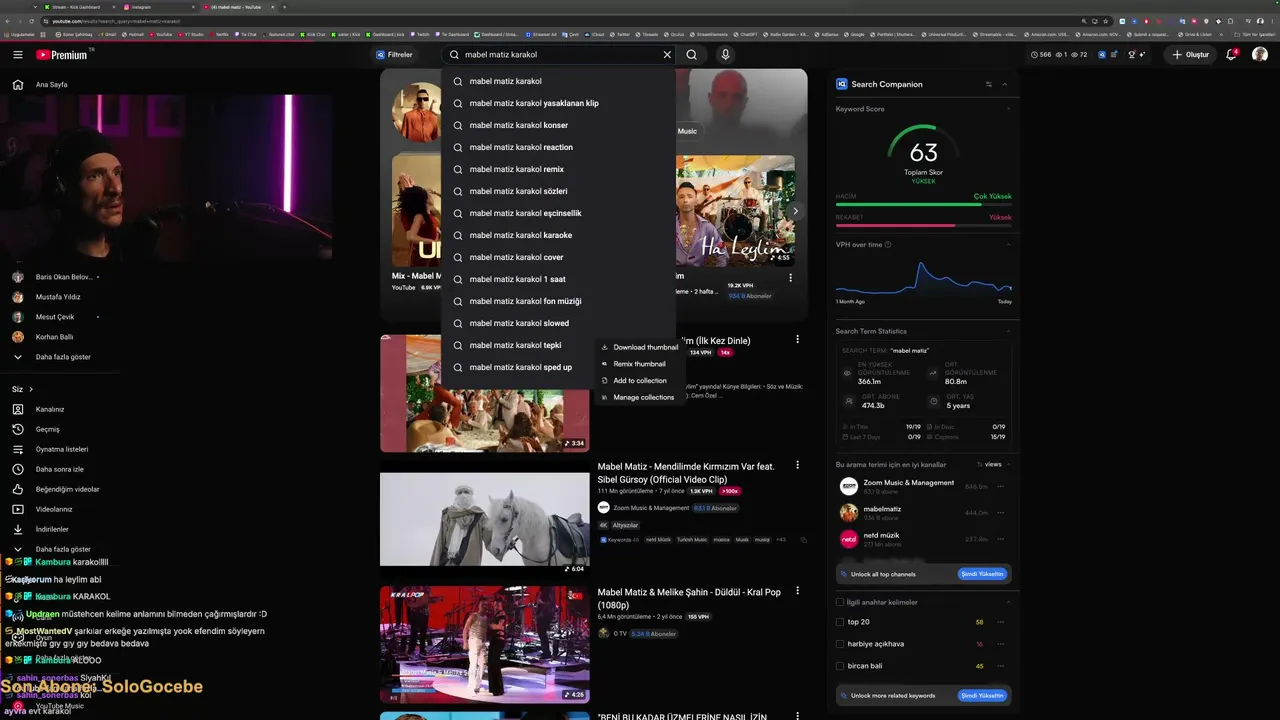Open the vidIQ extension icon in header
The width and height of the screenshot is (1280, 720).
click(1102, 55)
